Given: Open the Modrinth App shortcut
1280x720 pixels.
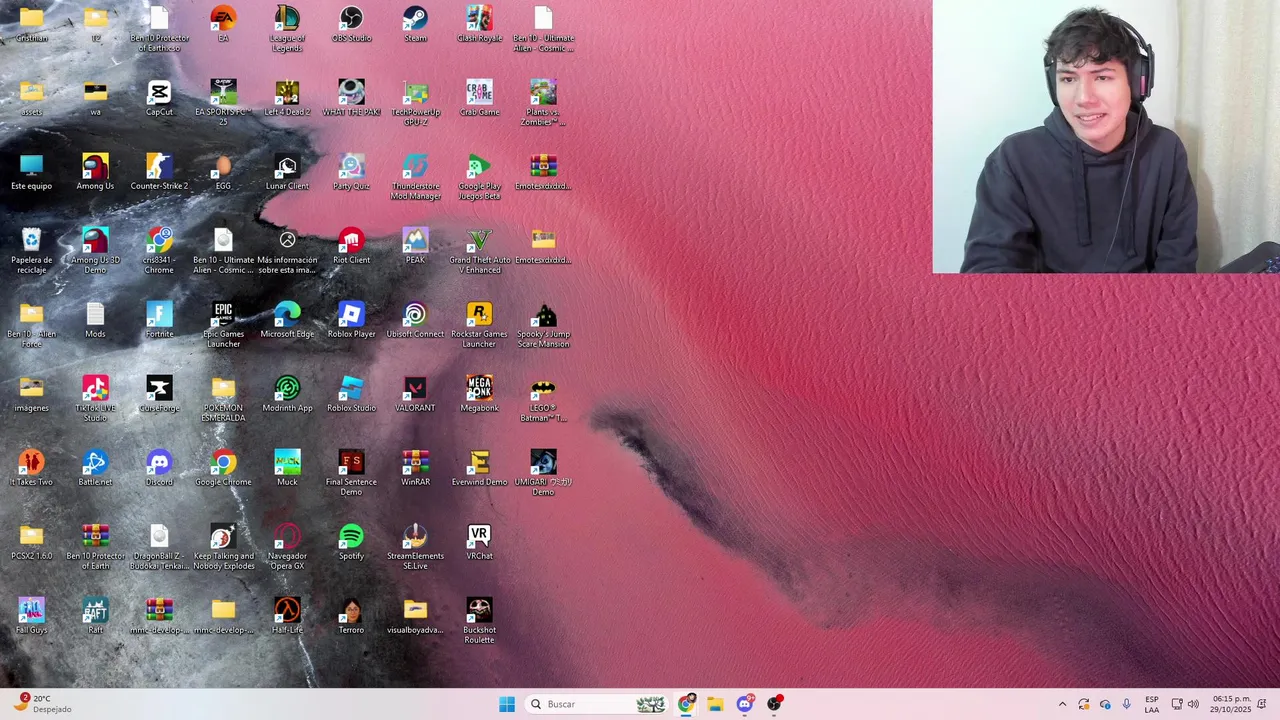Looking at the screenshot, I should tap(287, 394).
